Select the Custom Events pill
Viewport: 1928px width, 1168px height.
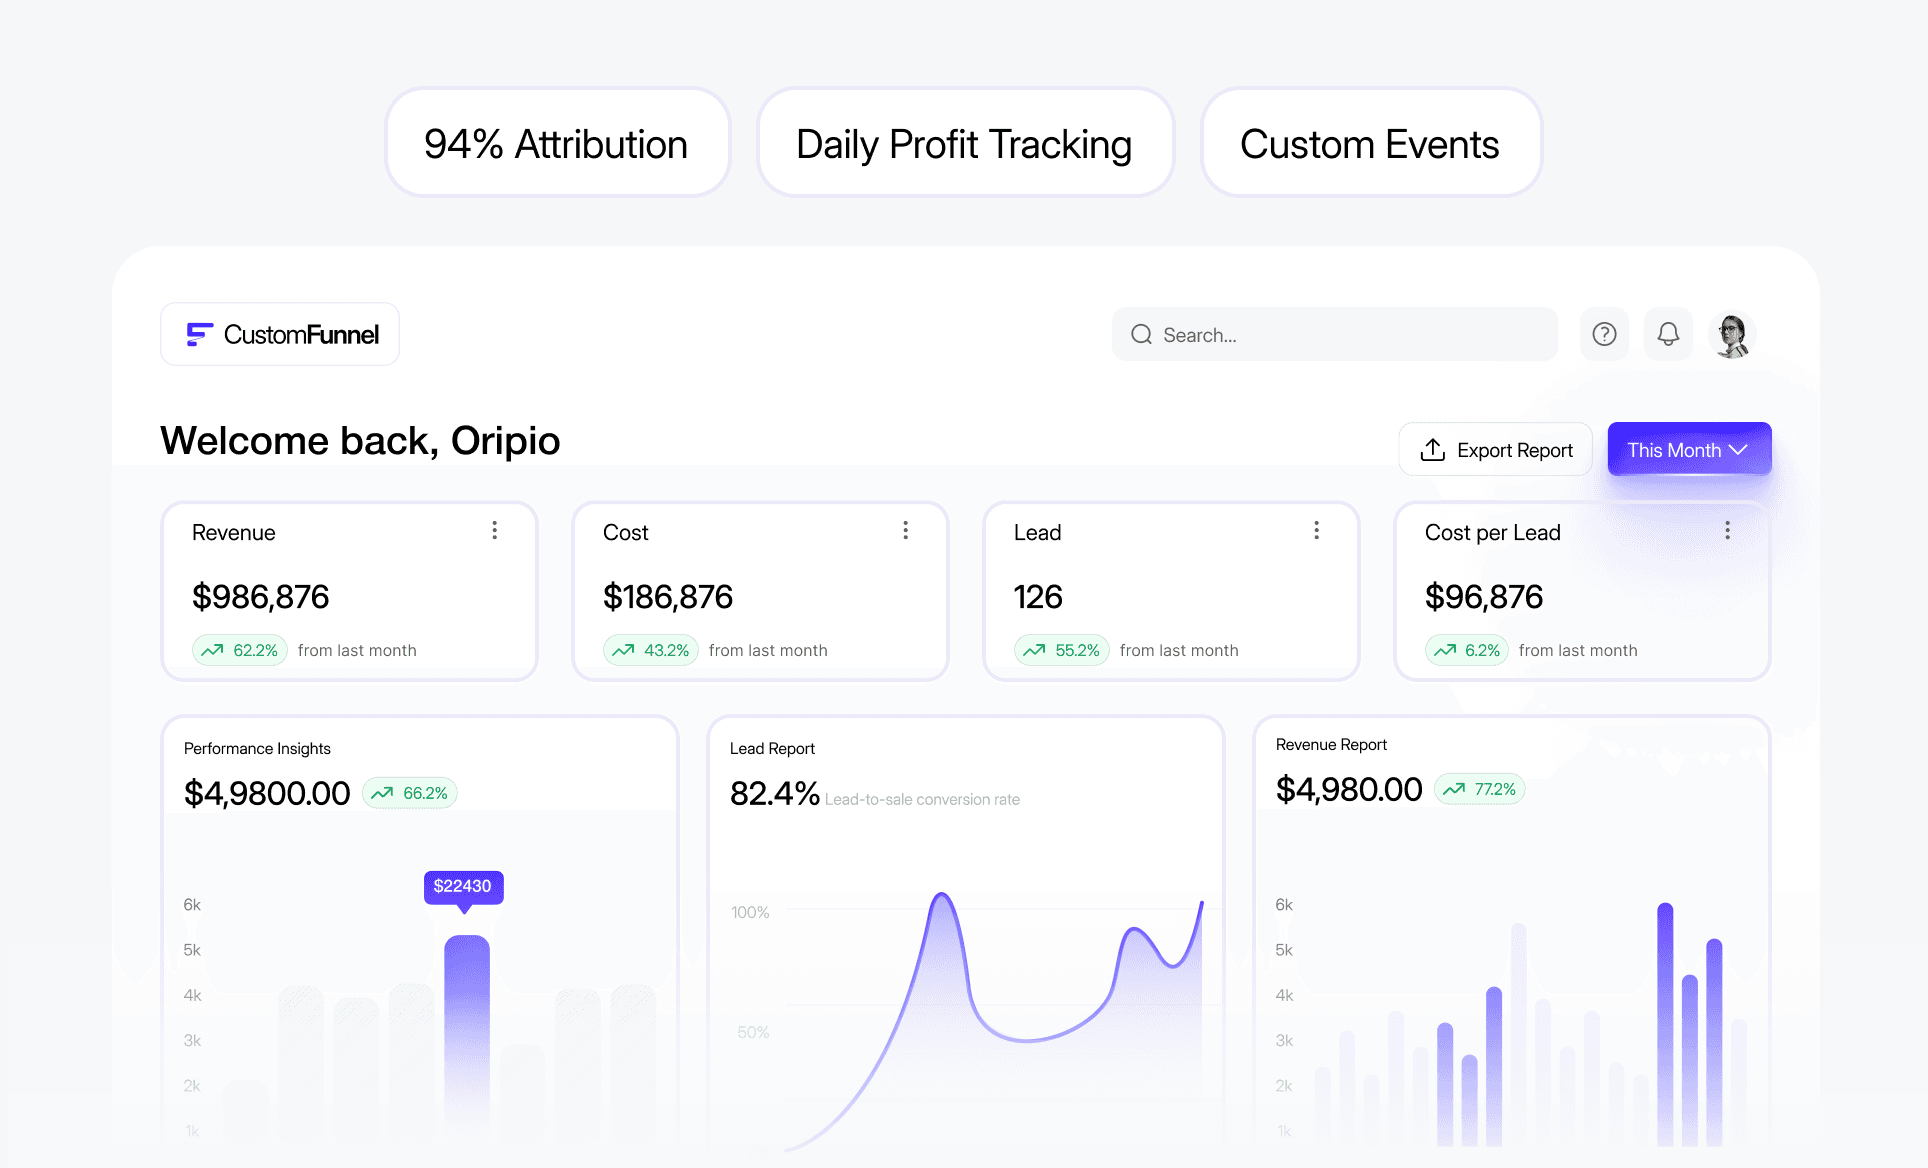tap(1370, 144)
